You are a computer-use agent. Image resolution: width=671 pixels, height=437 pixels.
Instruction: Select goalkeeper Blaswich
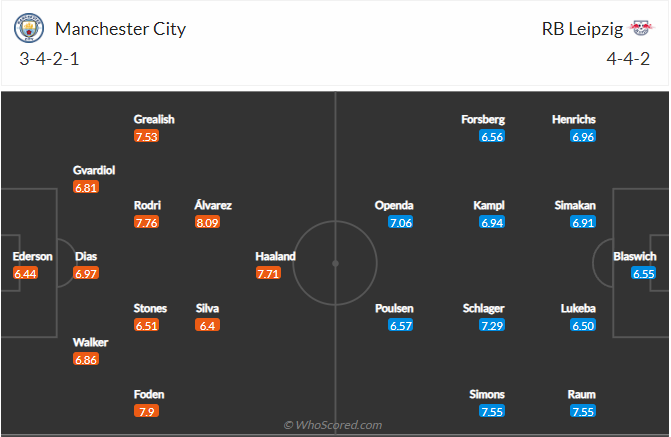(635, 256)
